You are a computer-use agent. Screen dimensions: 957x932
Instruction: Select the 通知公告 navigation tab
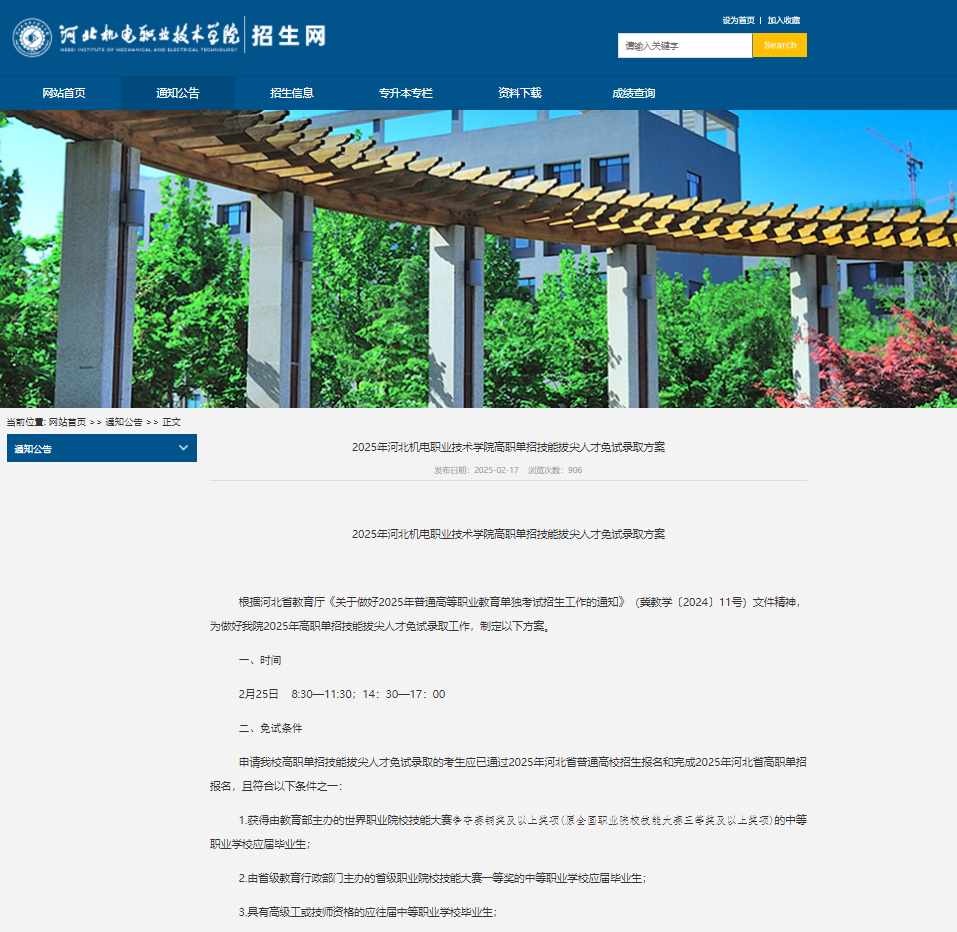(x=176, y=92)
